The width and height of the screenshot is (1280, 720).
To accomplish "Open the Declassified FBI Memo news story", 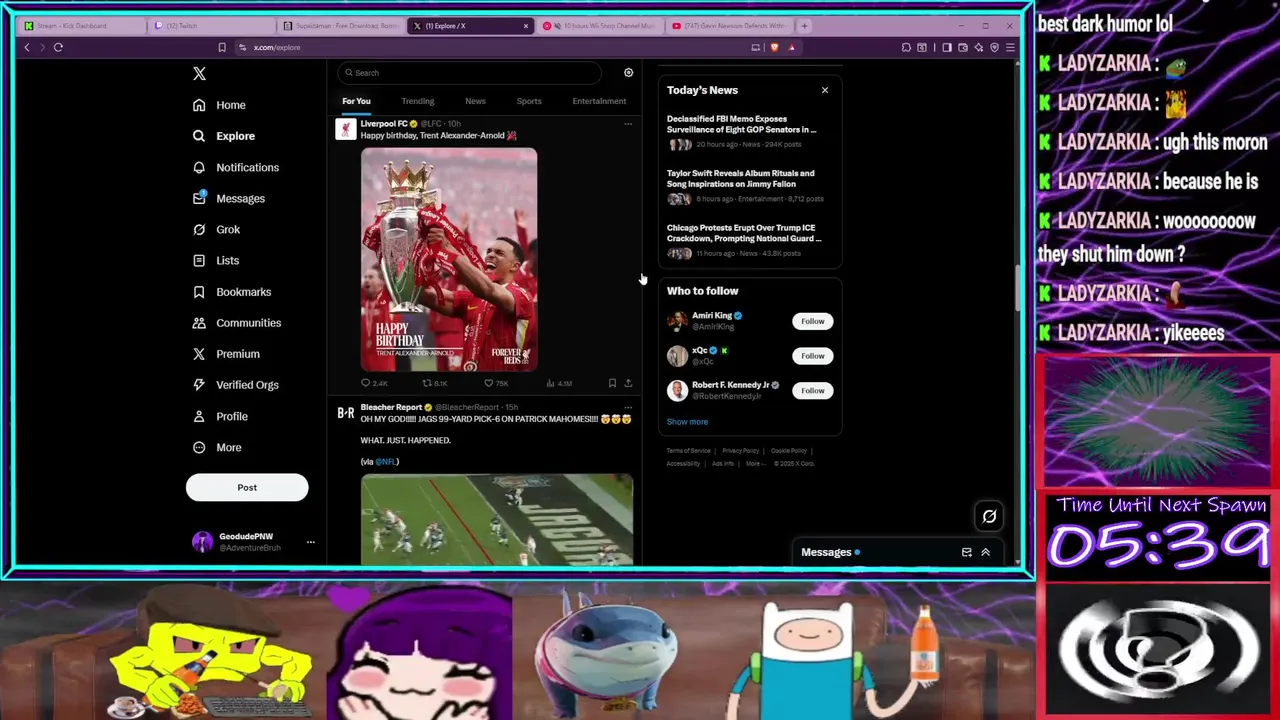I will [x=748, y=131].
